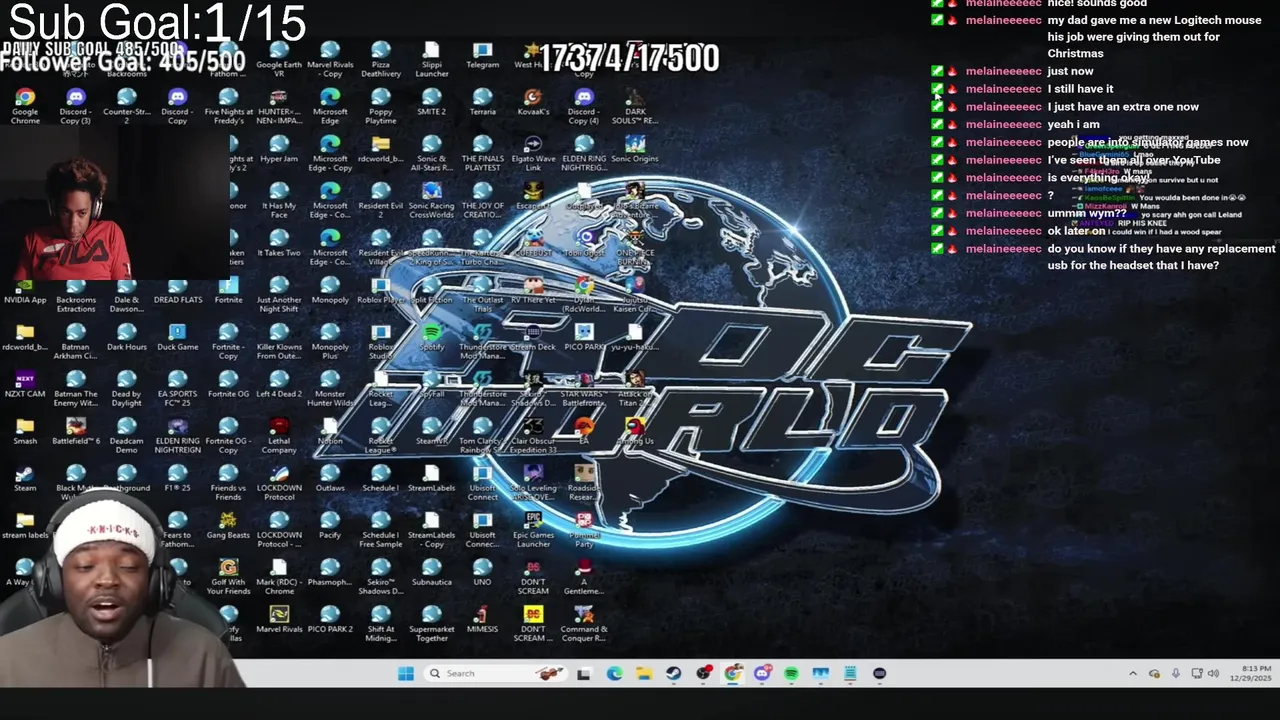The image size is (1280, 720).
Task: Open Task View from the taskbar
Action: pos(584,673)
